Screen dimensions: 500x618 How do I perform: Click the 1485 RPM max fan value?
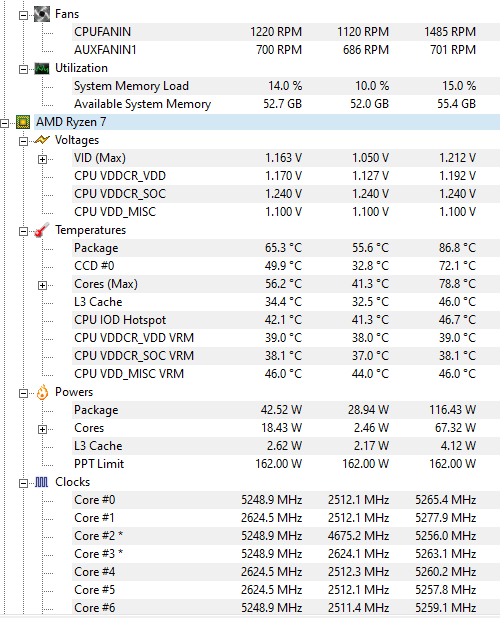coord(450,32)
